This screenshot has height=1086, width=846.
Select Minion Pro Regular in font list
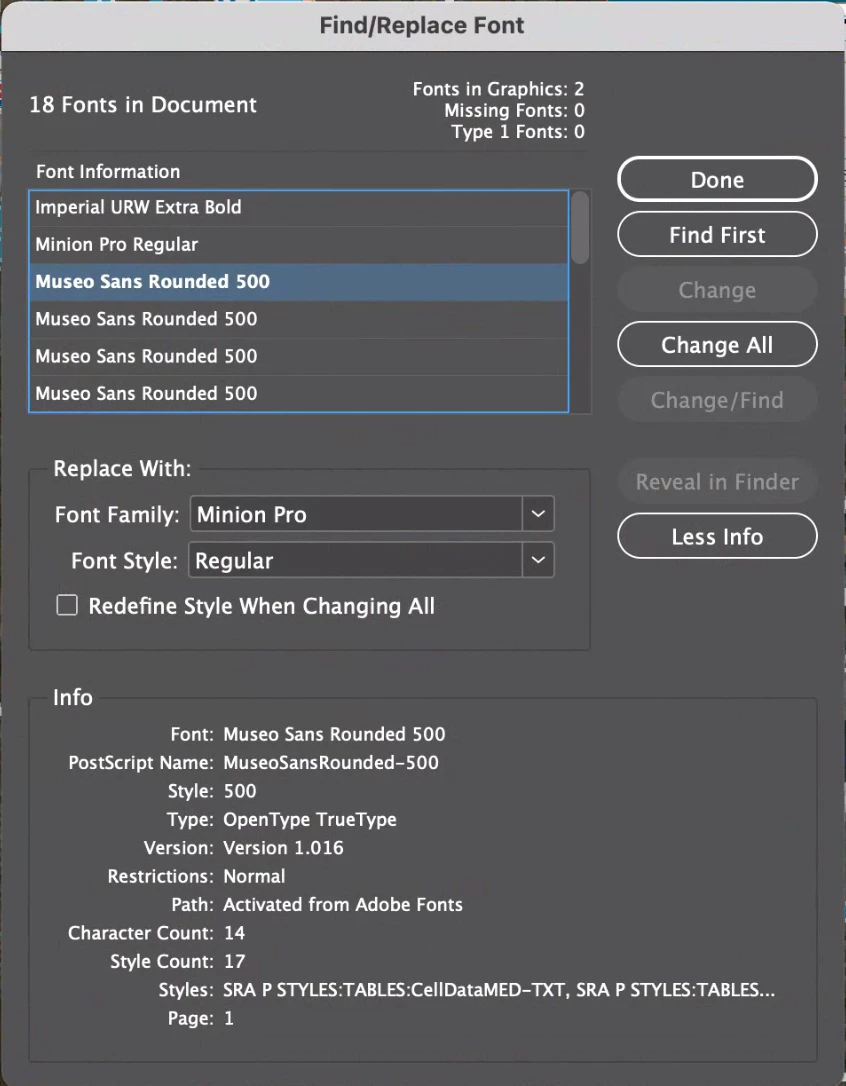point(299,244)
